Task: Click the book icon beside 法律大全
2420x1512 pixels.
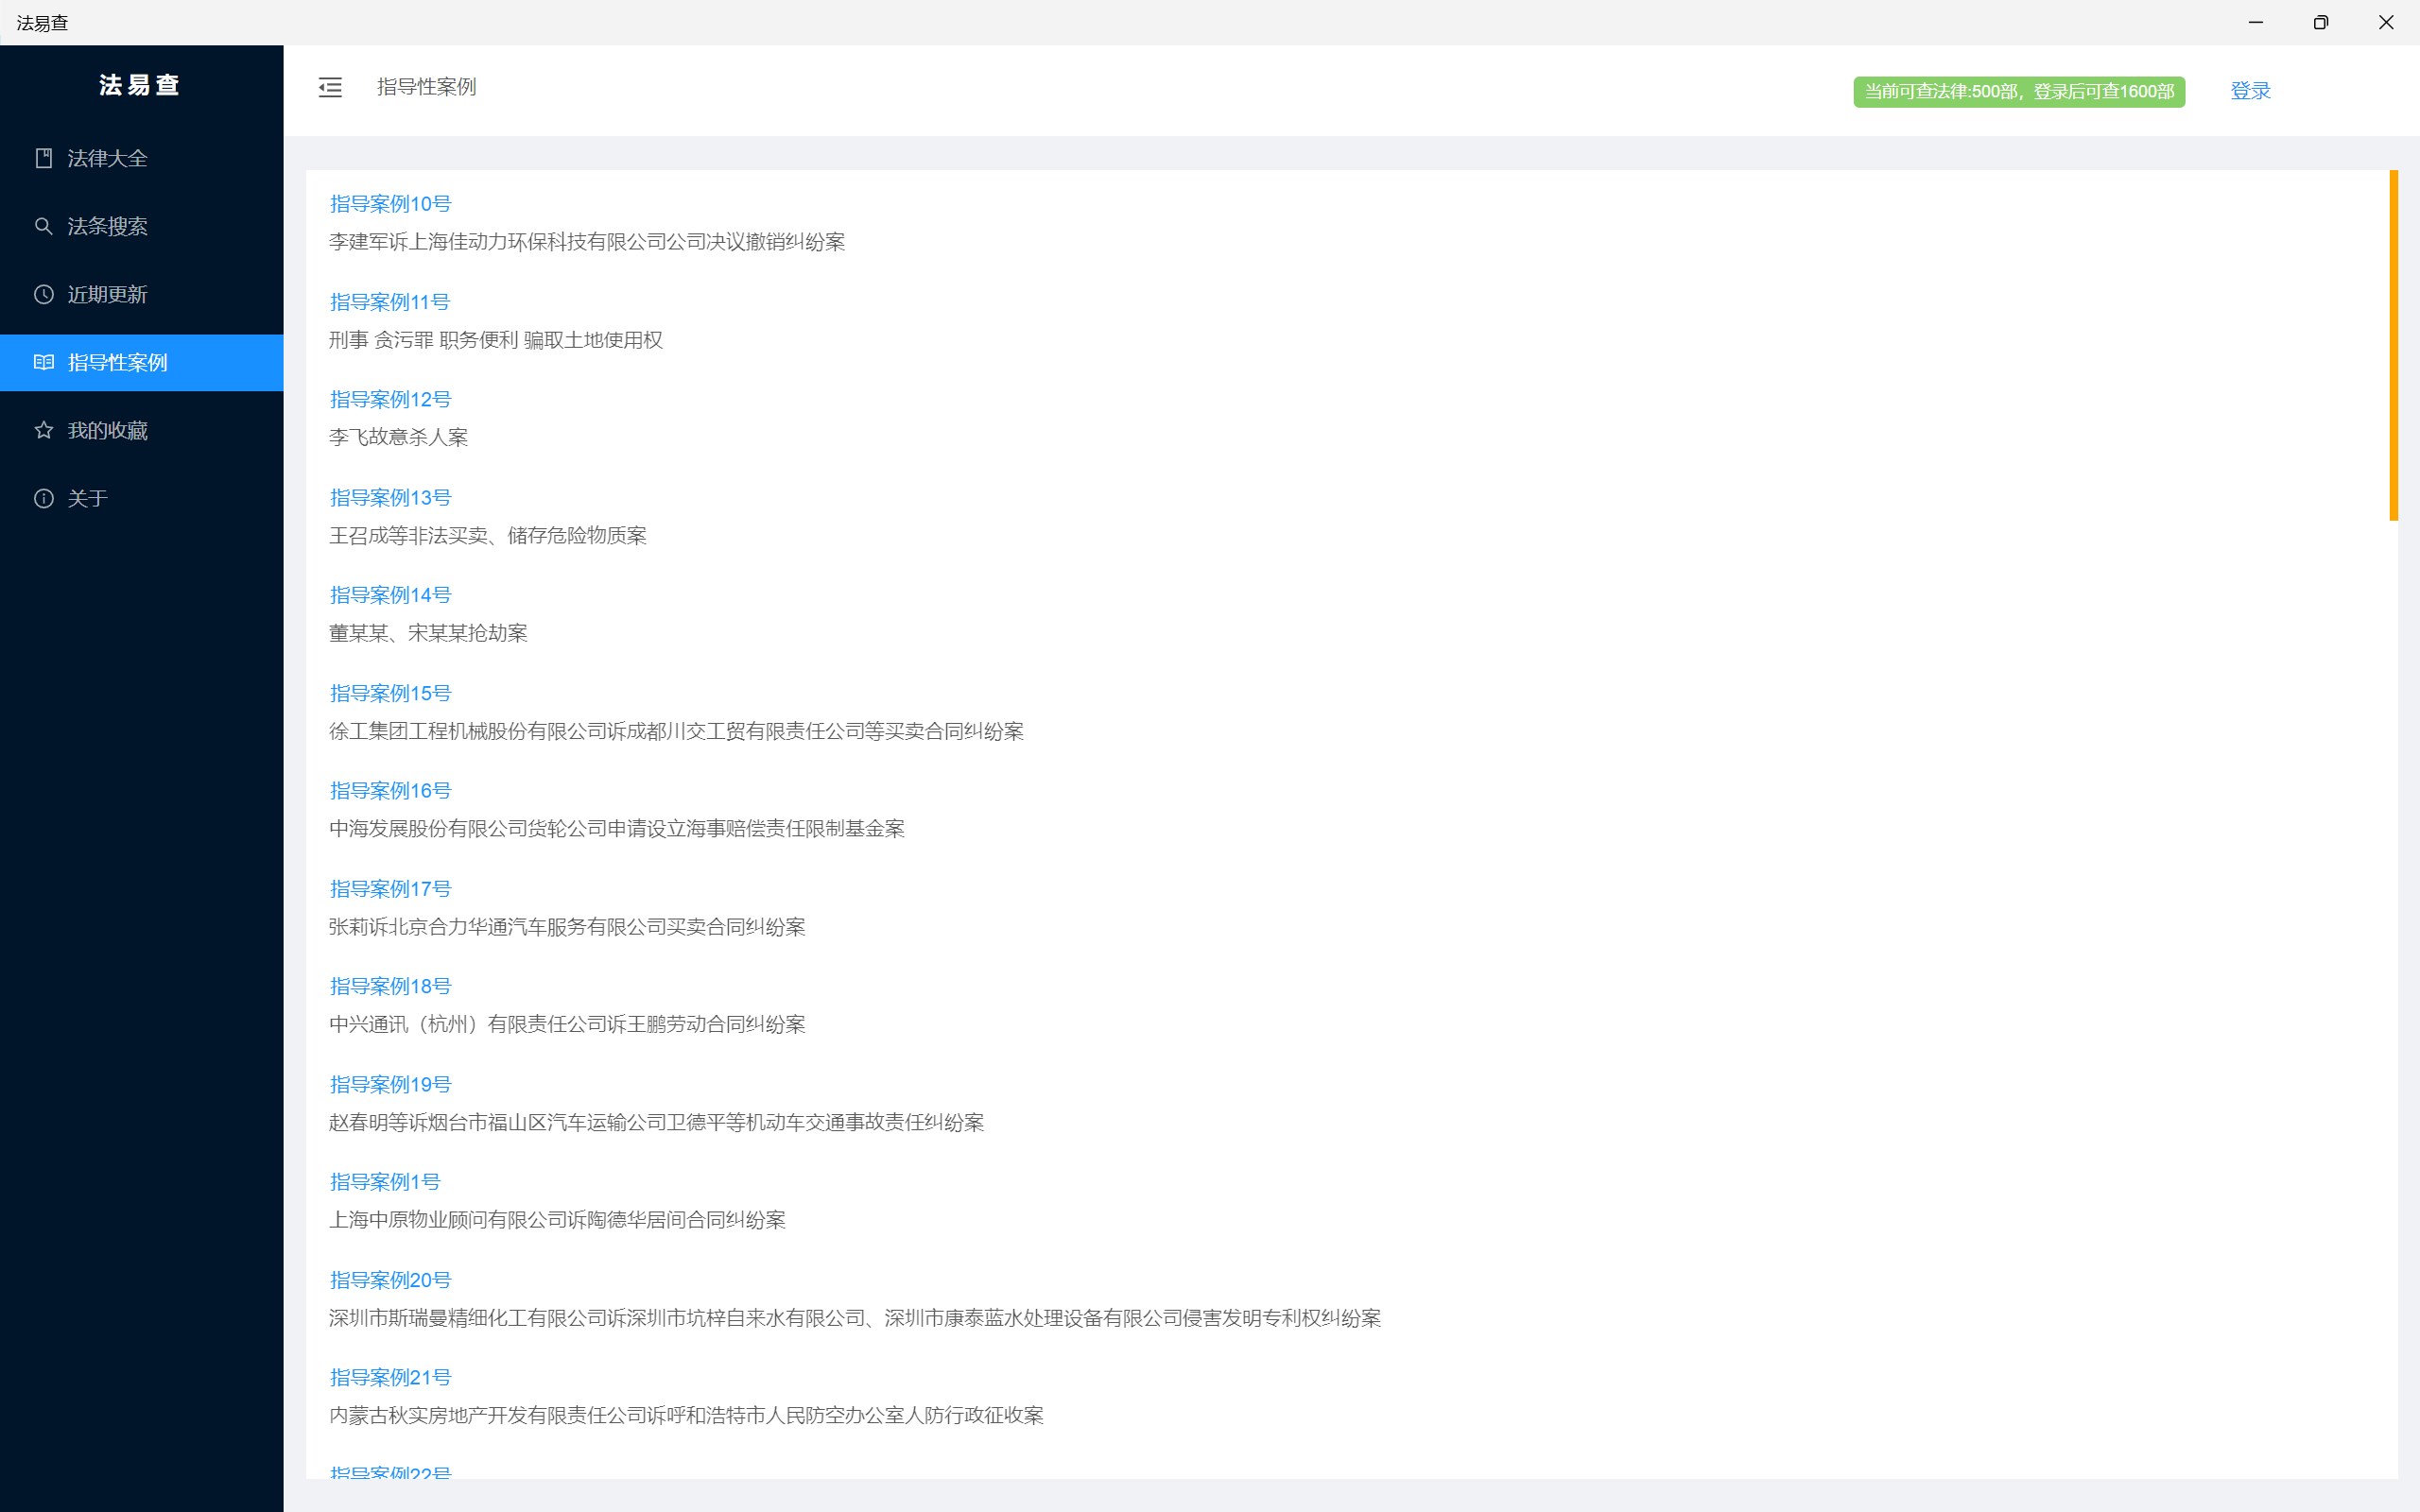Action: click(x=43, y=158)
